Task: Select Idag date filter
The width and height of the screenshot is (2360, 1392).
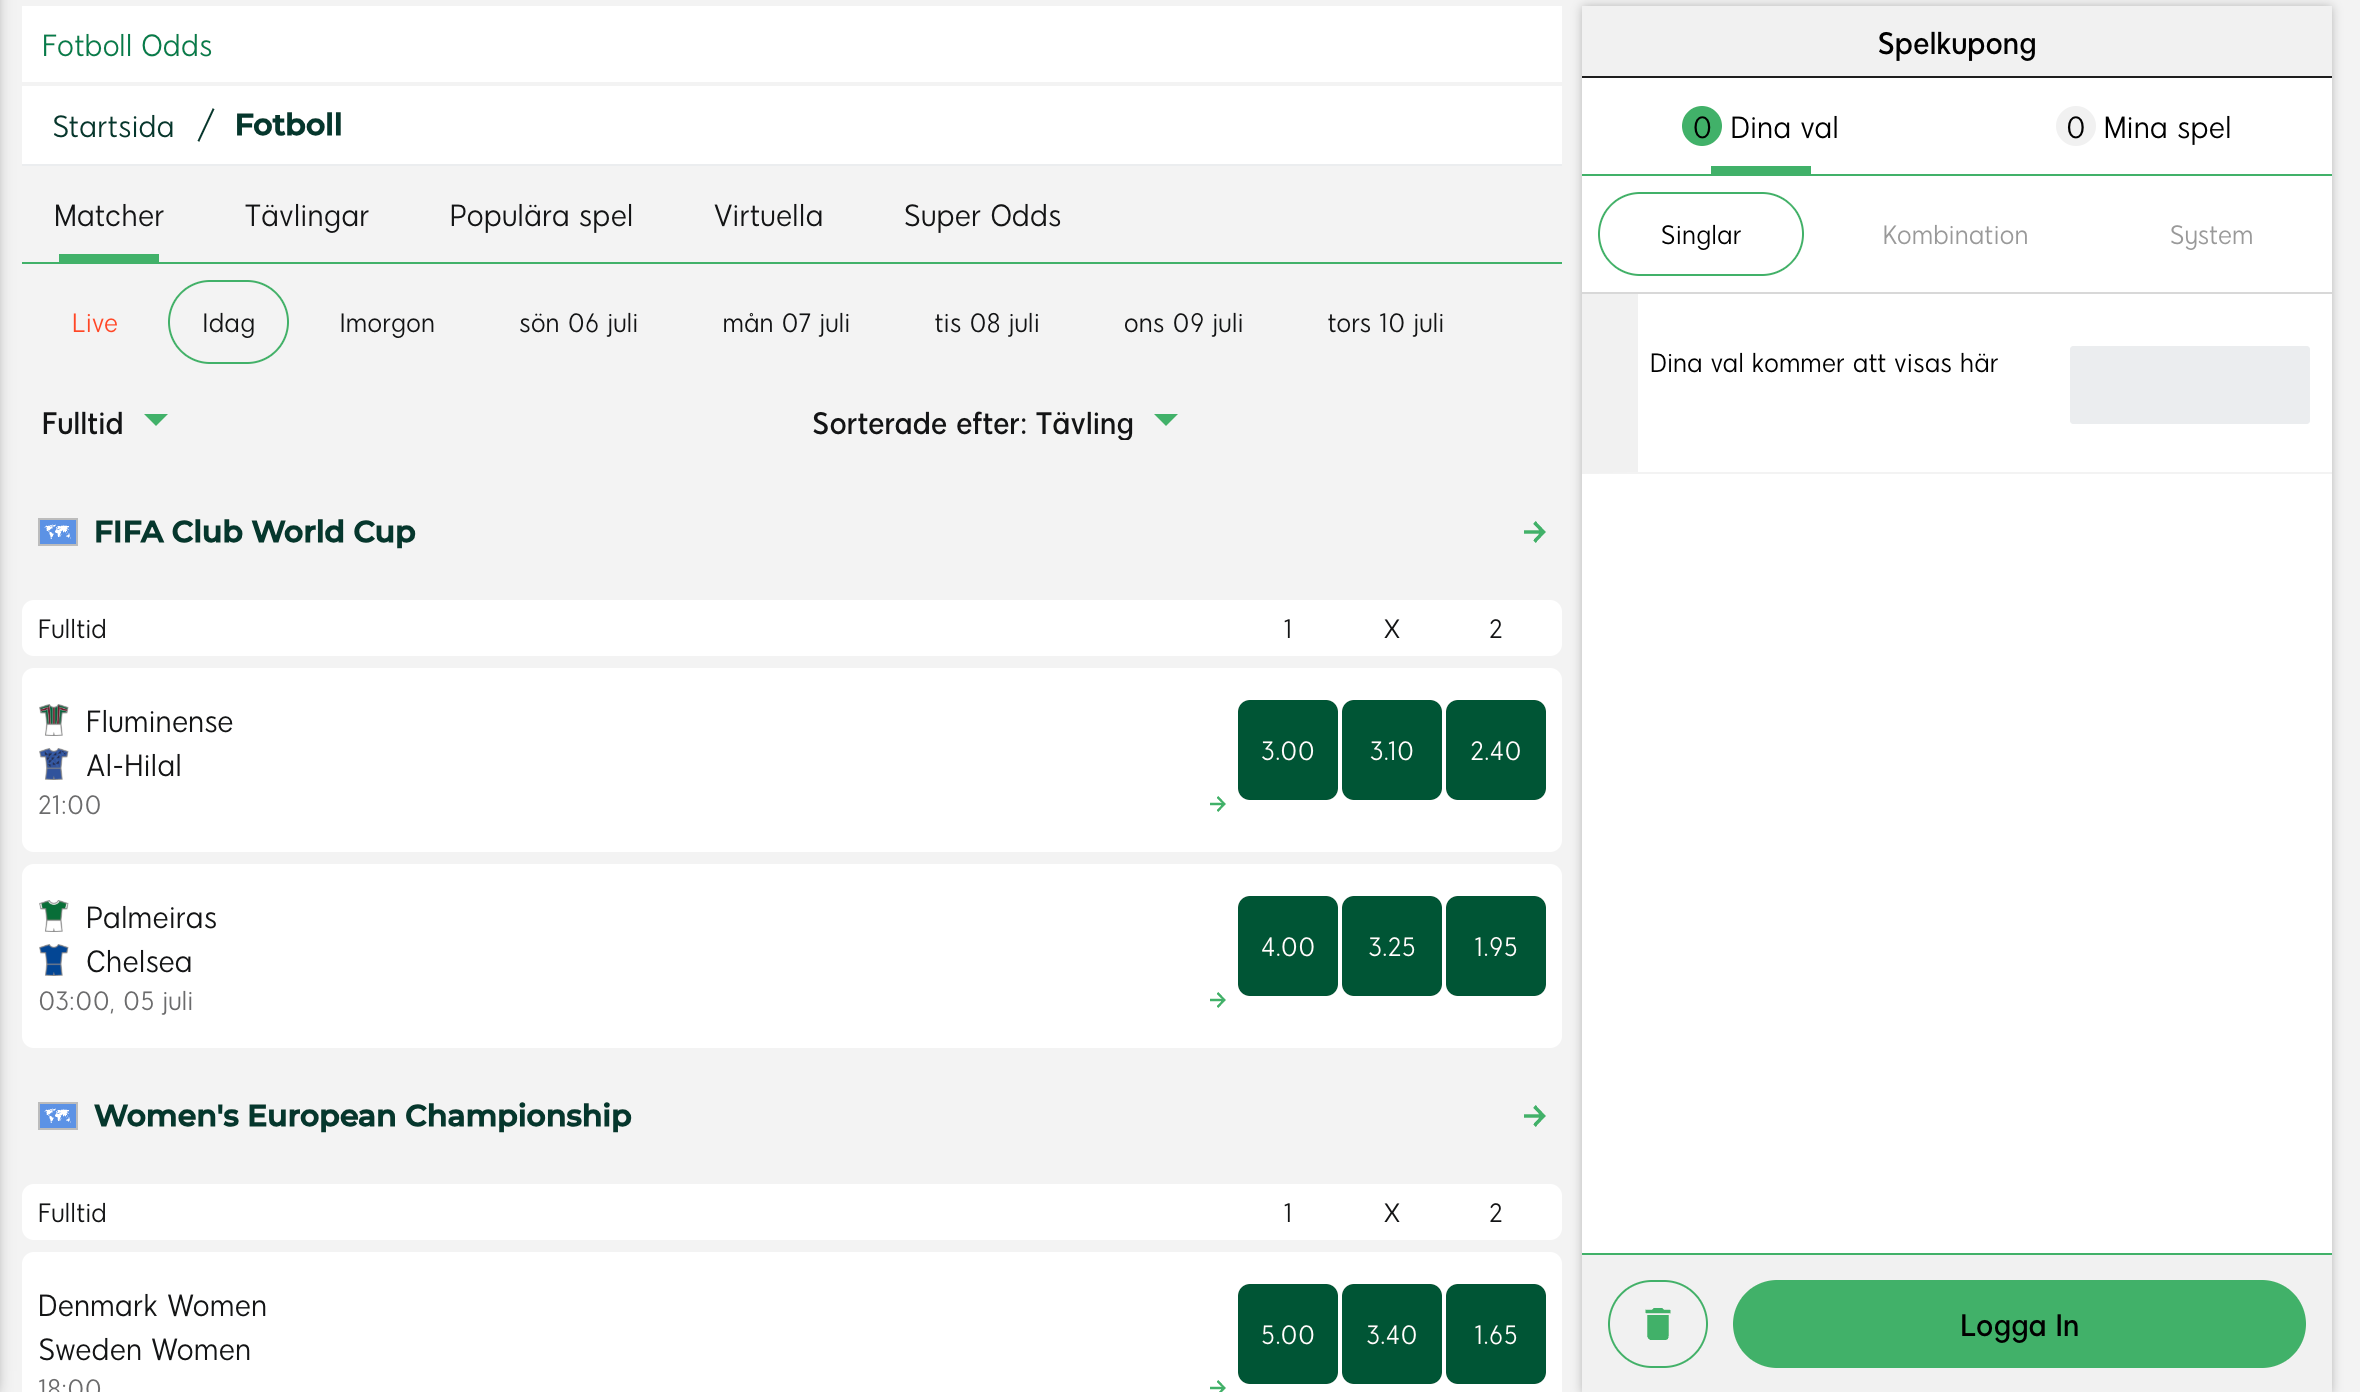Action: tap(228, 323)
